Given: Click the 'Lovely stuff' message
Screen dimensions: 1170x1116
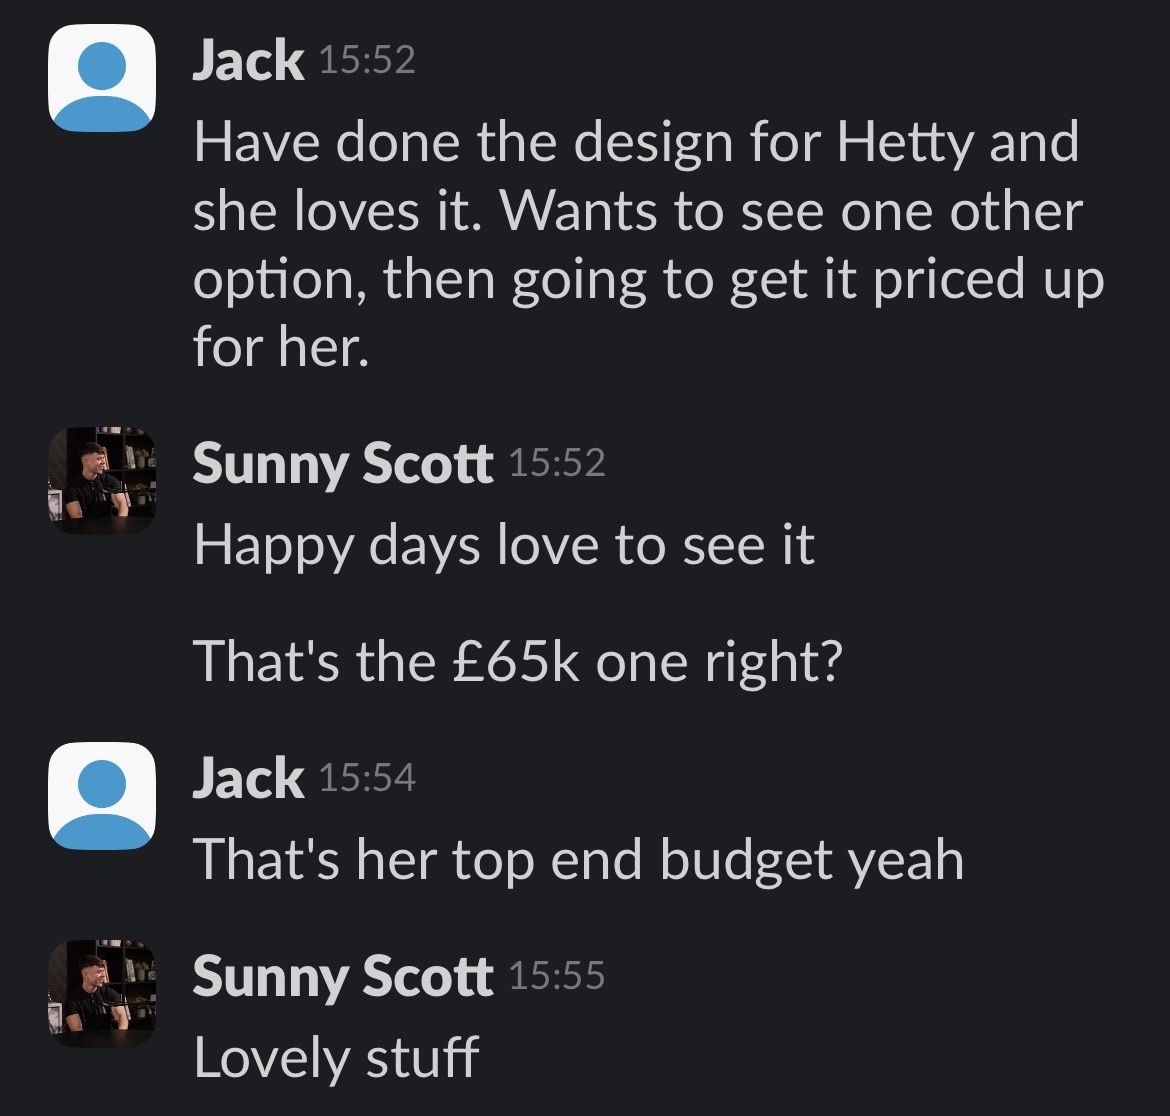Looking at the screenshot, I should 336,1058.
